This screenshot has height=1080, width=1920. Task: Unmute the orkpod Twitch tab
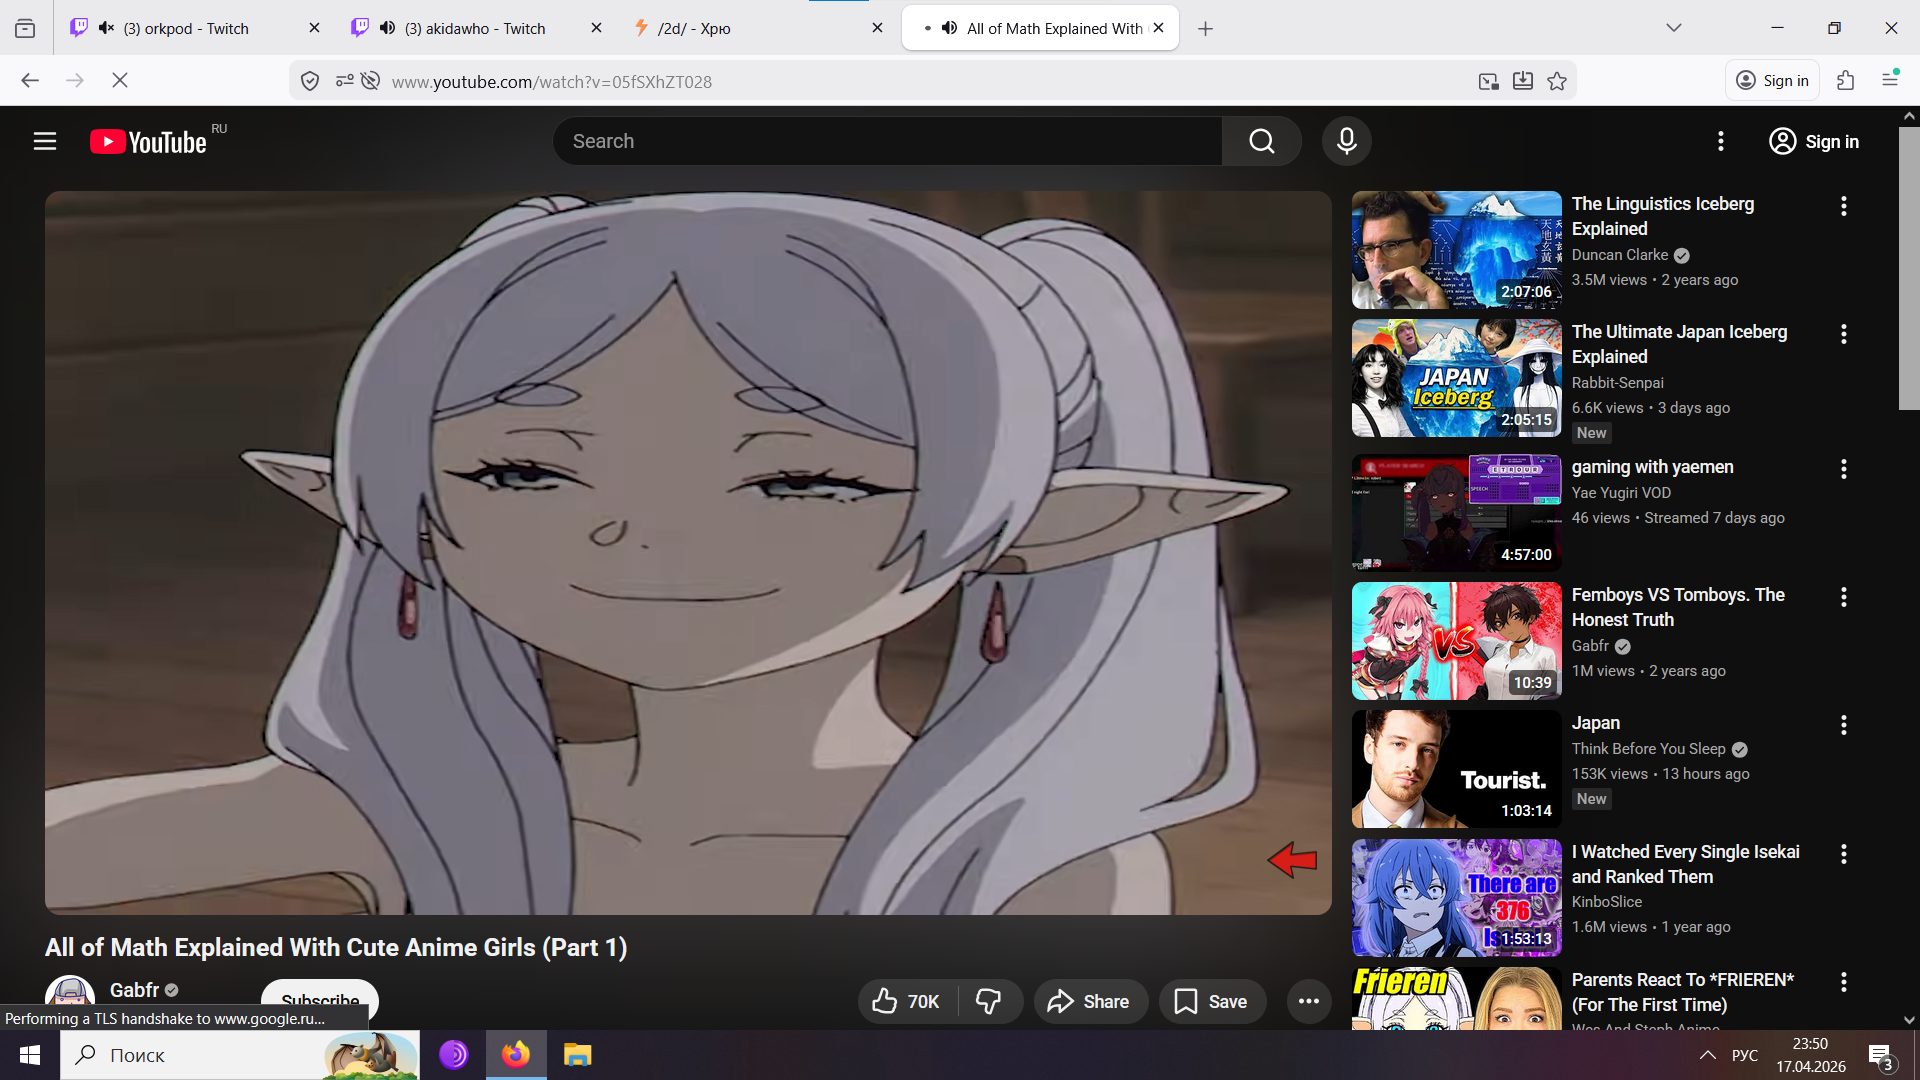click(x=106, y=28)
